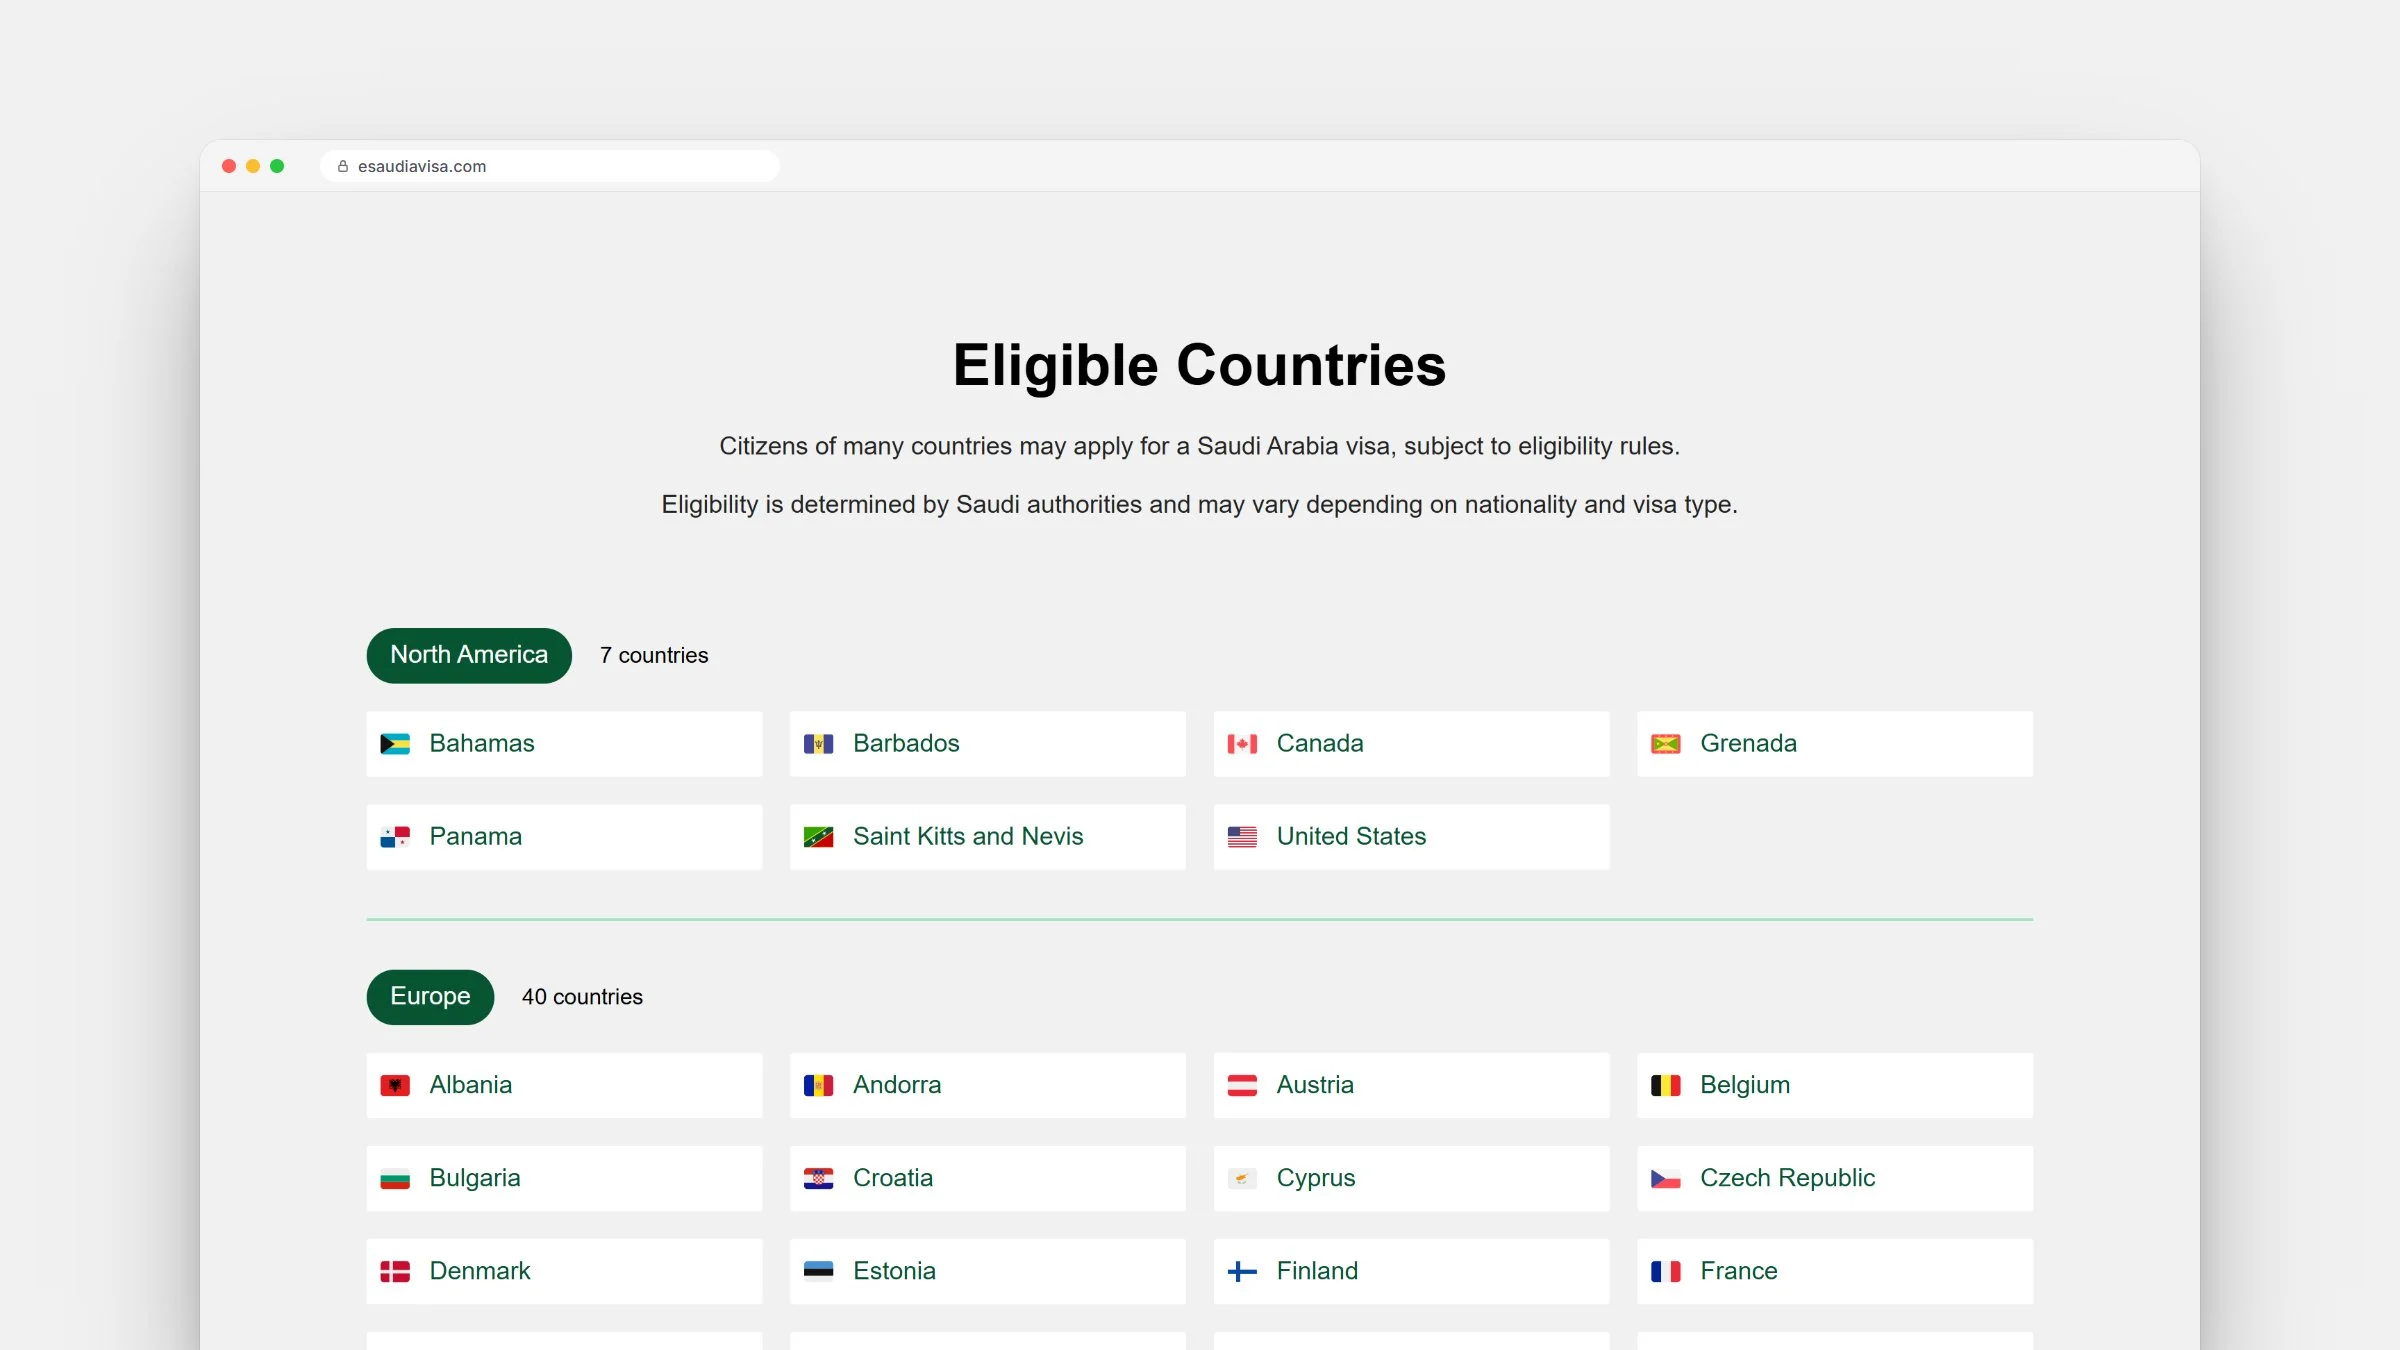Click the esaudiavisa.com address bar
Image resolution: width=2400 pixels, height=1350 pixels.
point(550,166)
